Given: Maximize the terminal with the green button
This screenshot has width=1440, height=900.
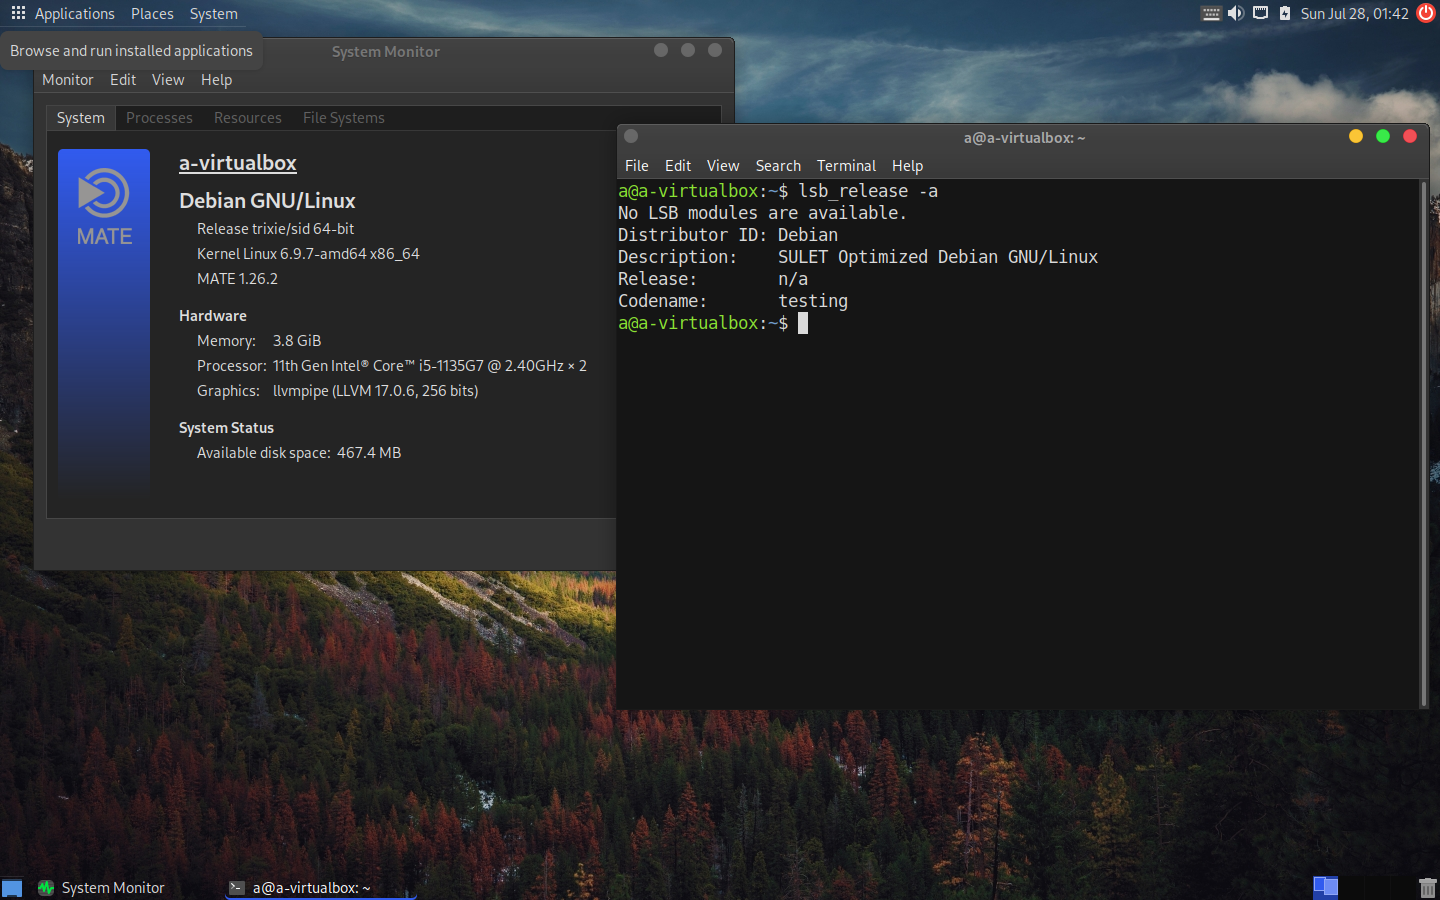Looking at the screenshot, I should [1383, 136].
